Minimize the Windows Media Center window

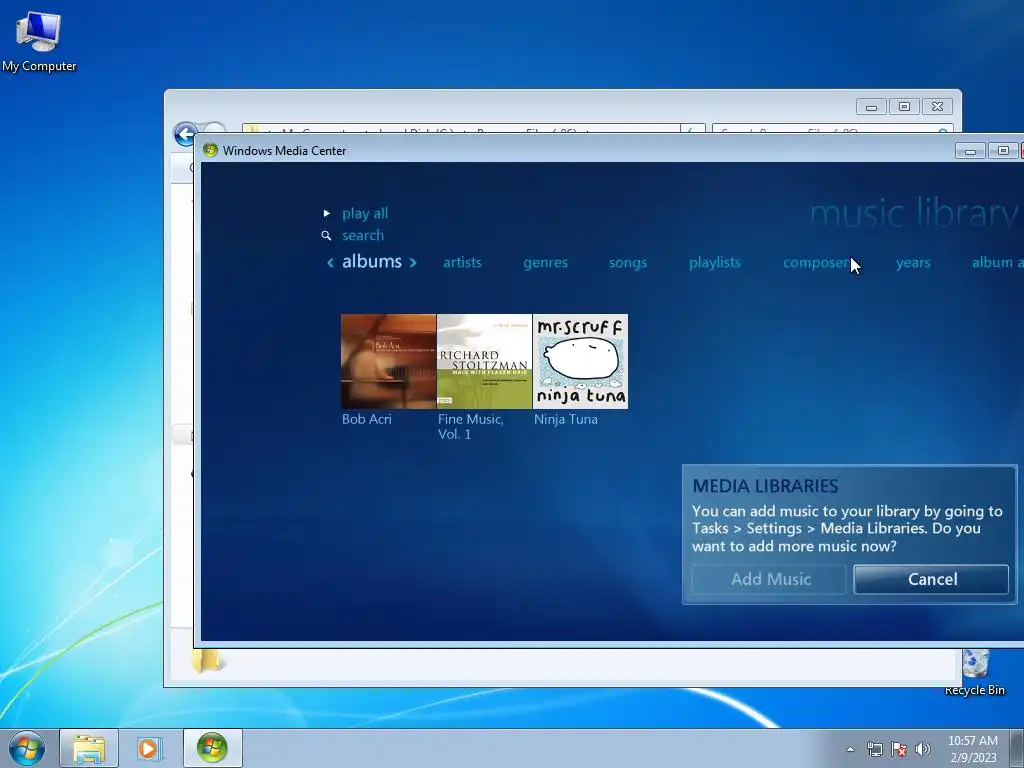[970, 151]
